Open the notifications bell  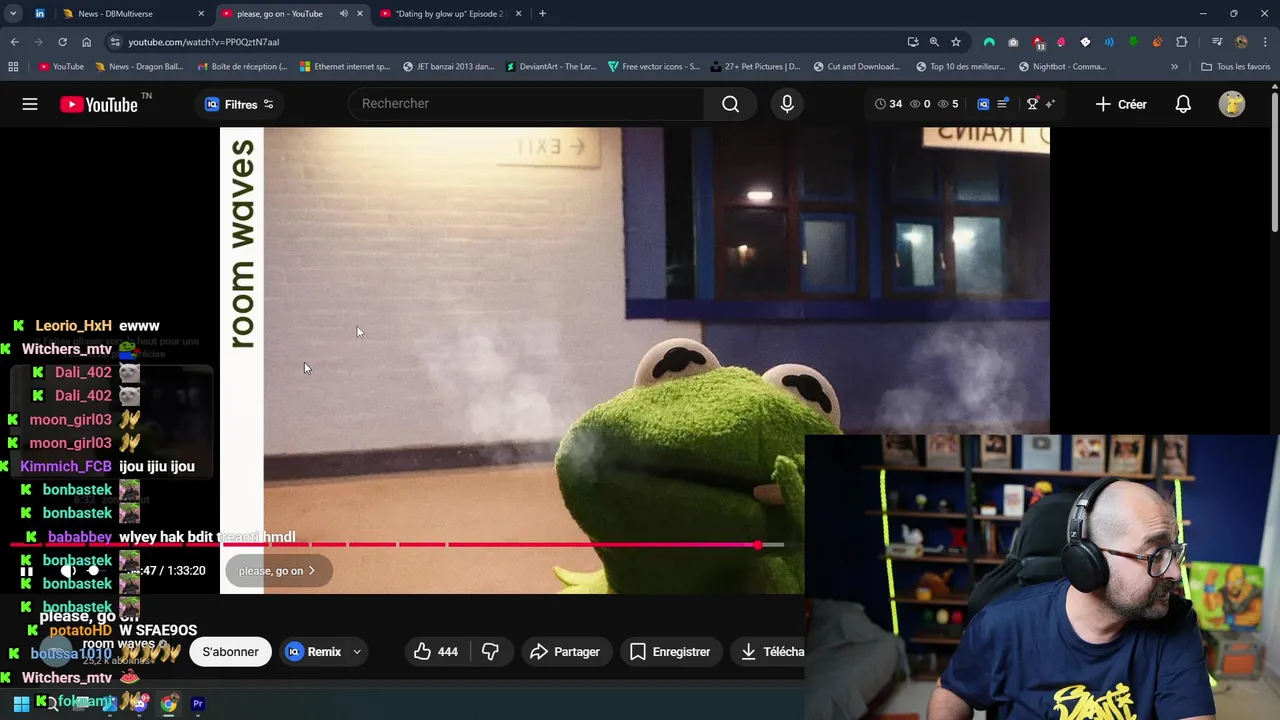(1183, 104)
